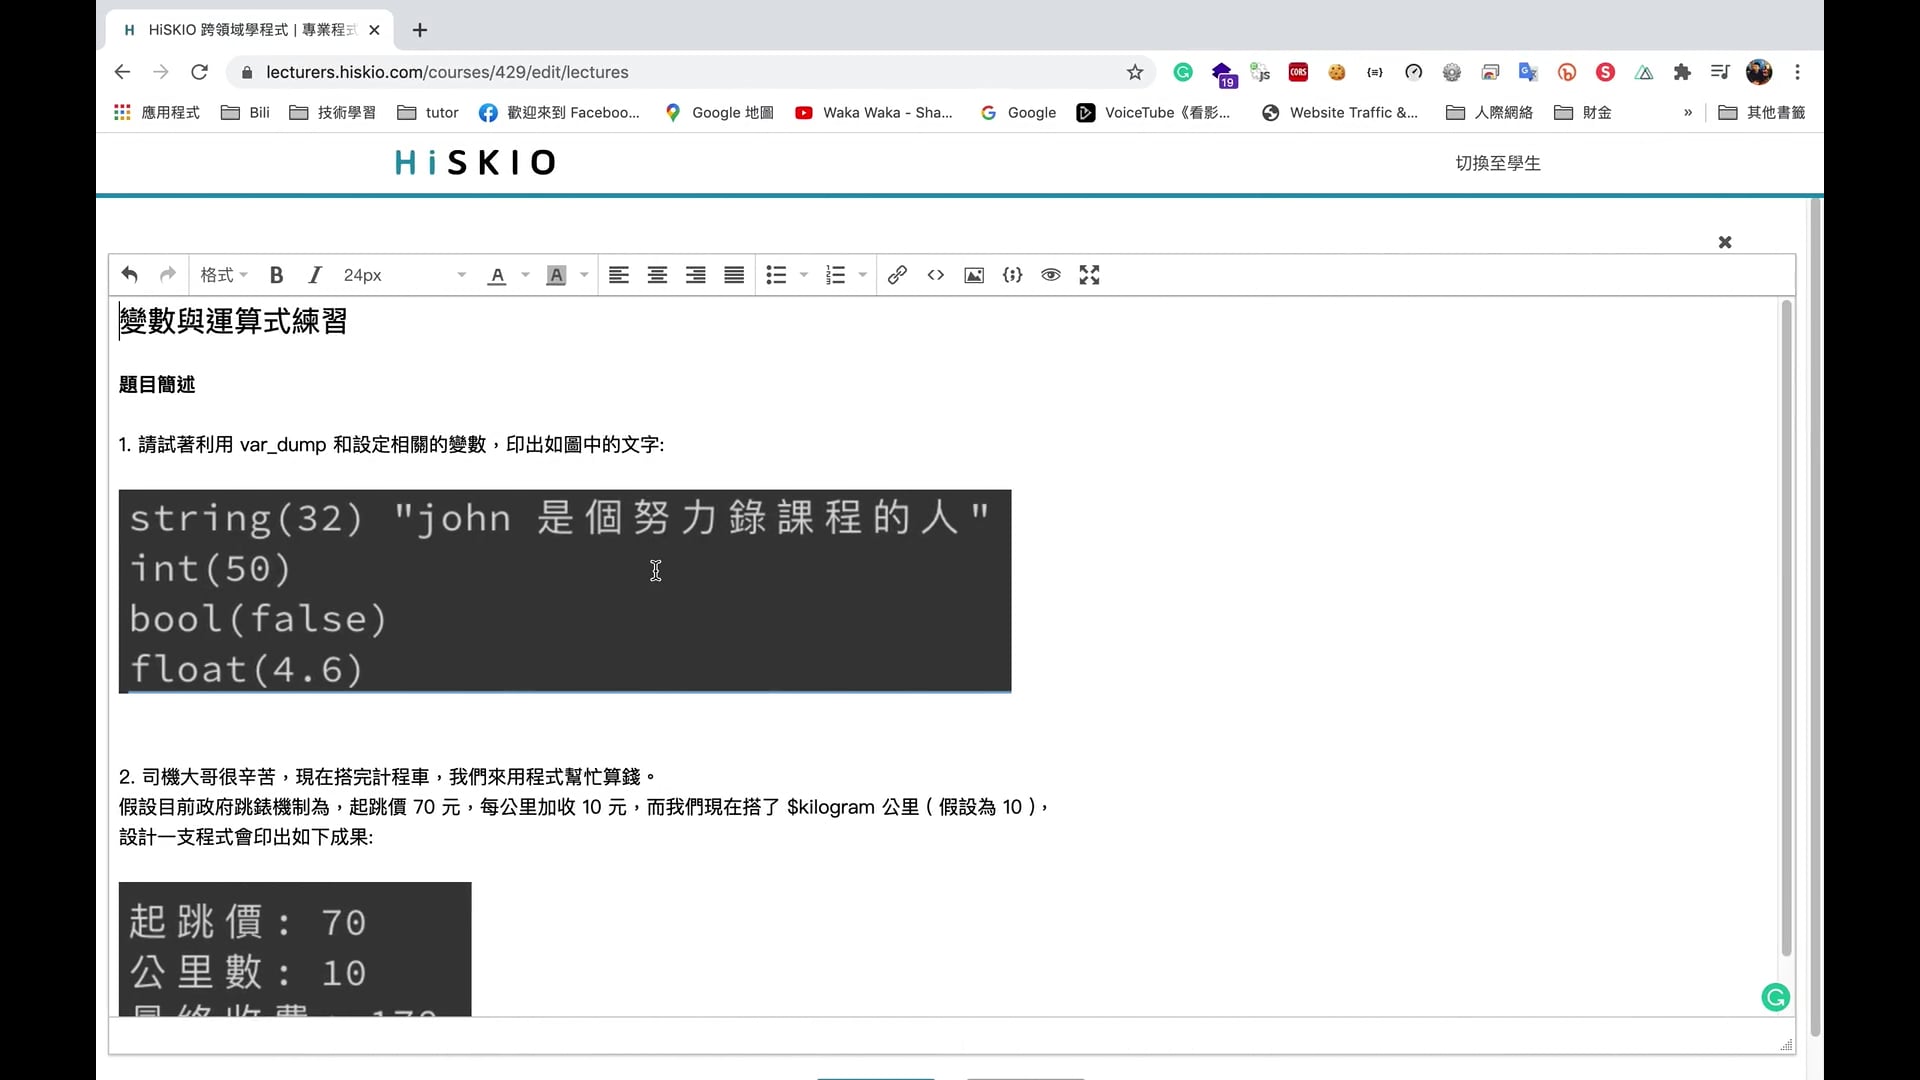Preview content with the eye icon

(1050, 275)
